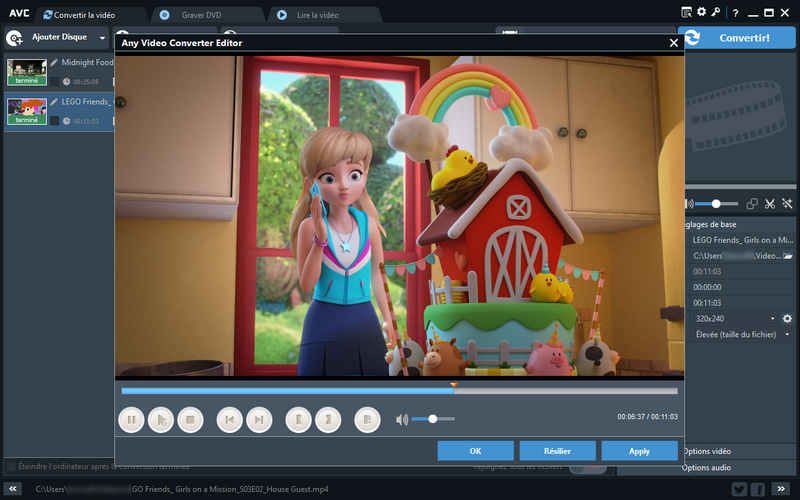The height and width of the screenshot is (500, 800).
Task: Click the playback timeline progress bar
Action: tap(399, 391)
